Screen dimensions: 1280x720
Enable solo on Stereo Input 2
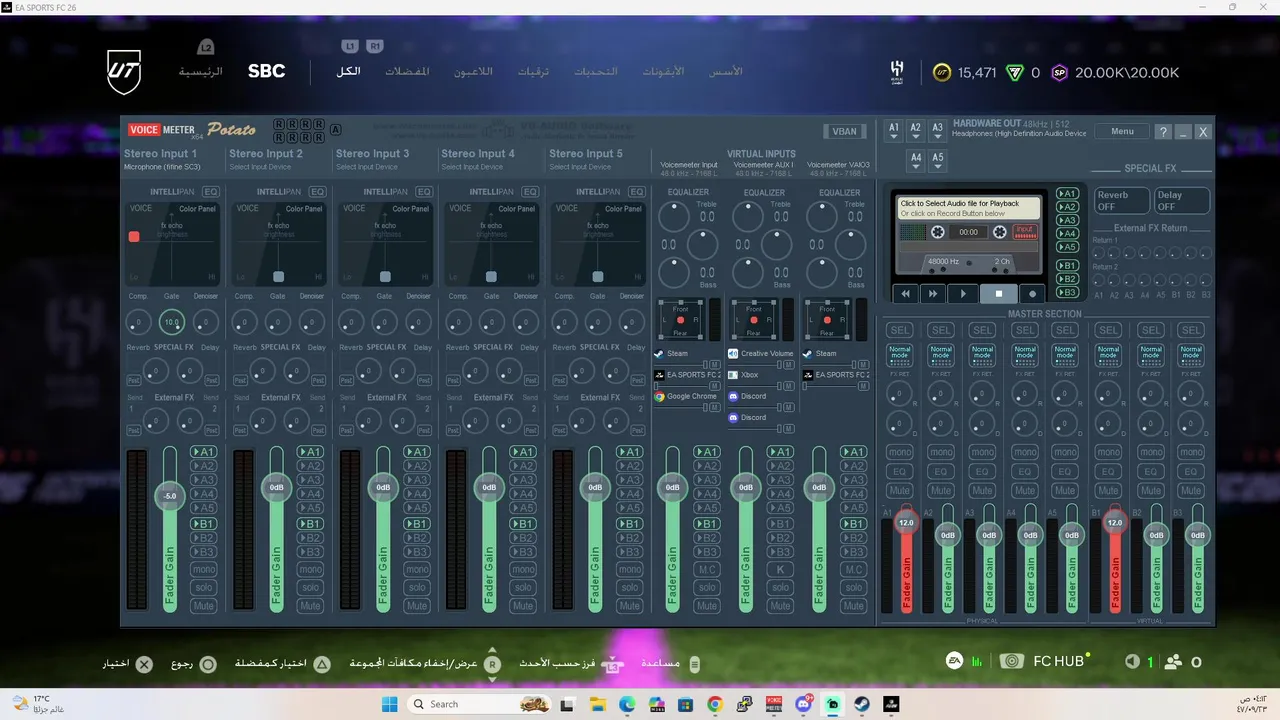(310, 588)
